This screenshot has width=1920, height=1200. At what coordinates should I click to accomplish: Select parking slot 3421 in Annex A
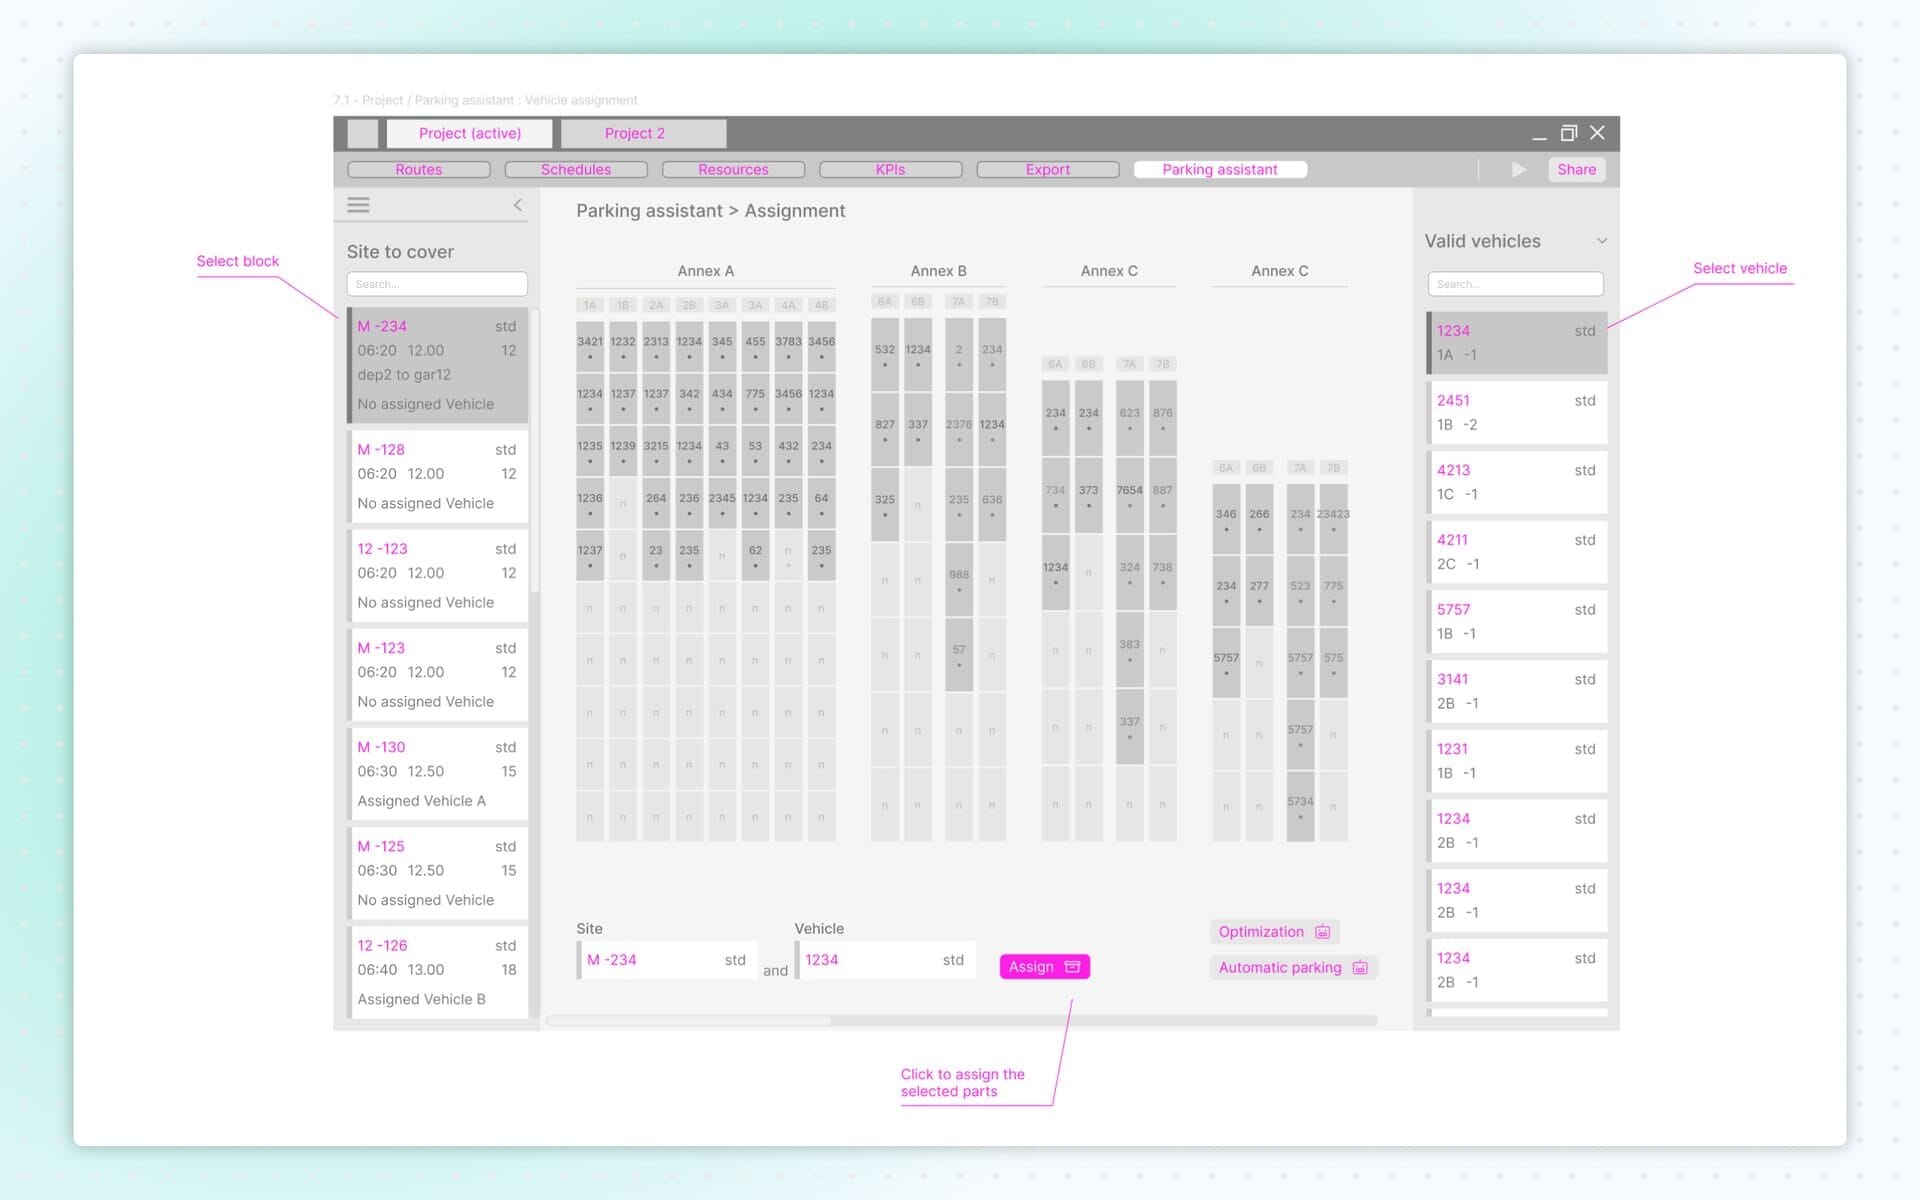click(x=590, y=346)
